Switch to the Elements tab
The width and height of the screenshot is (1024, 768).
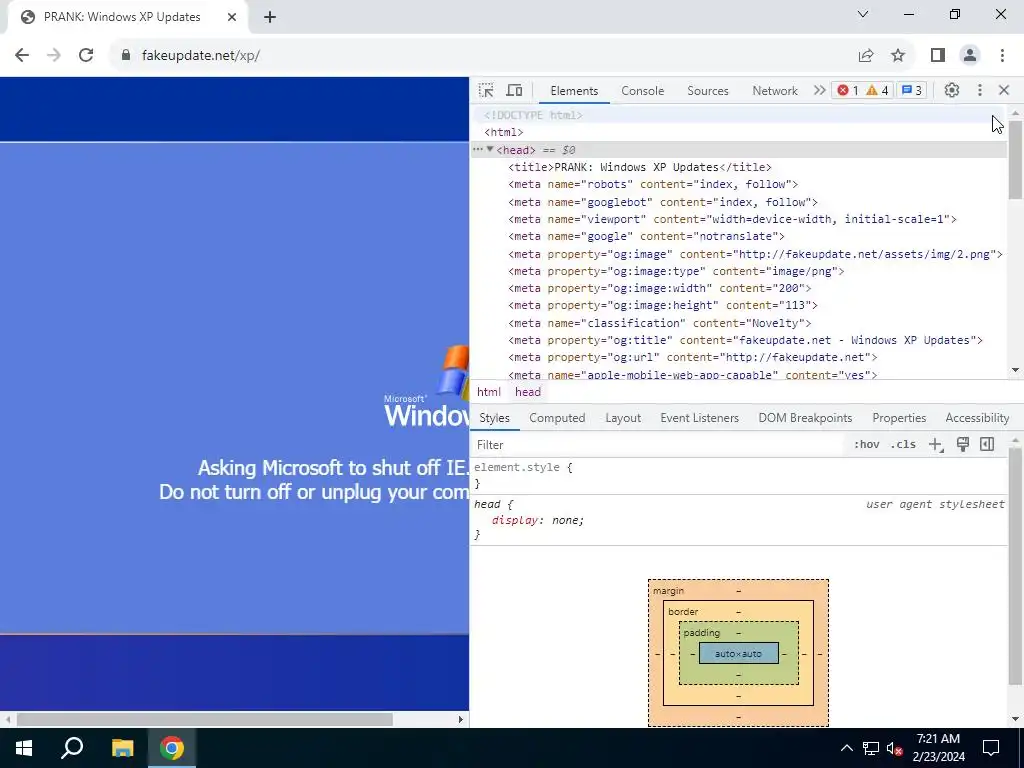click(x=574, y=91)
